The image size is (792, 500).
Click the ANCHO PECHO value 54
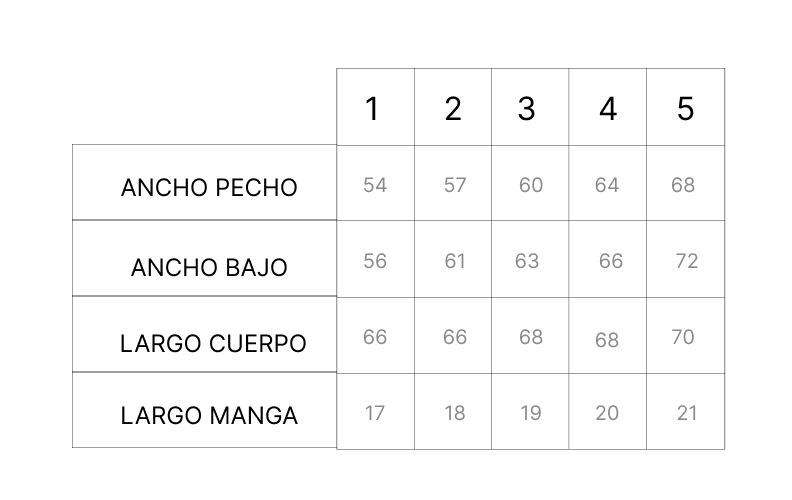pyautogui.click(x=375, y=185)
